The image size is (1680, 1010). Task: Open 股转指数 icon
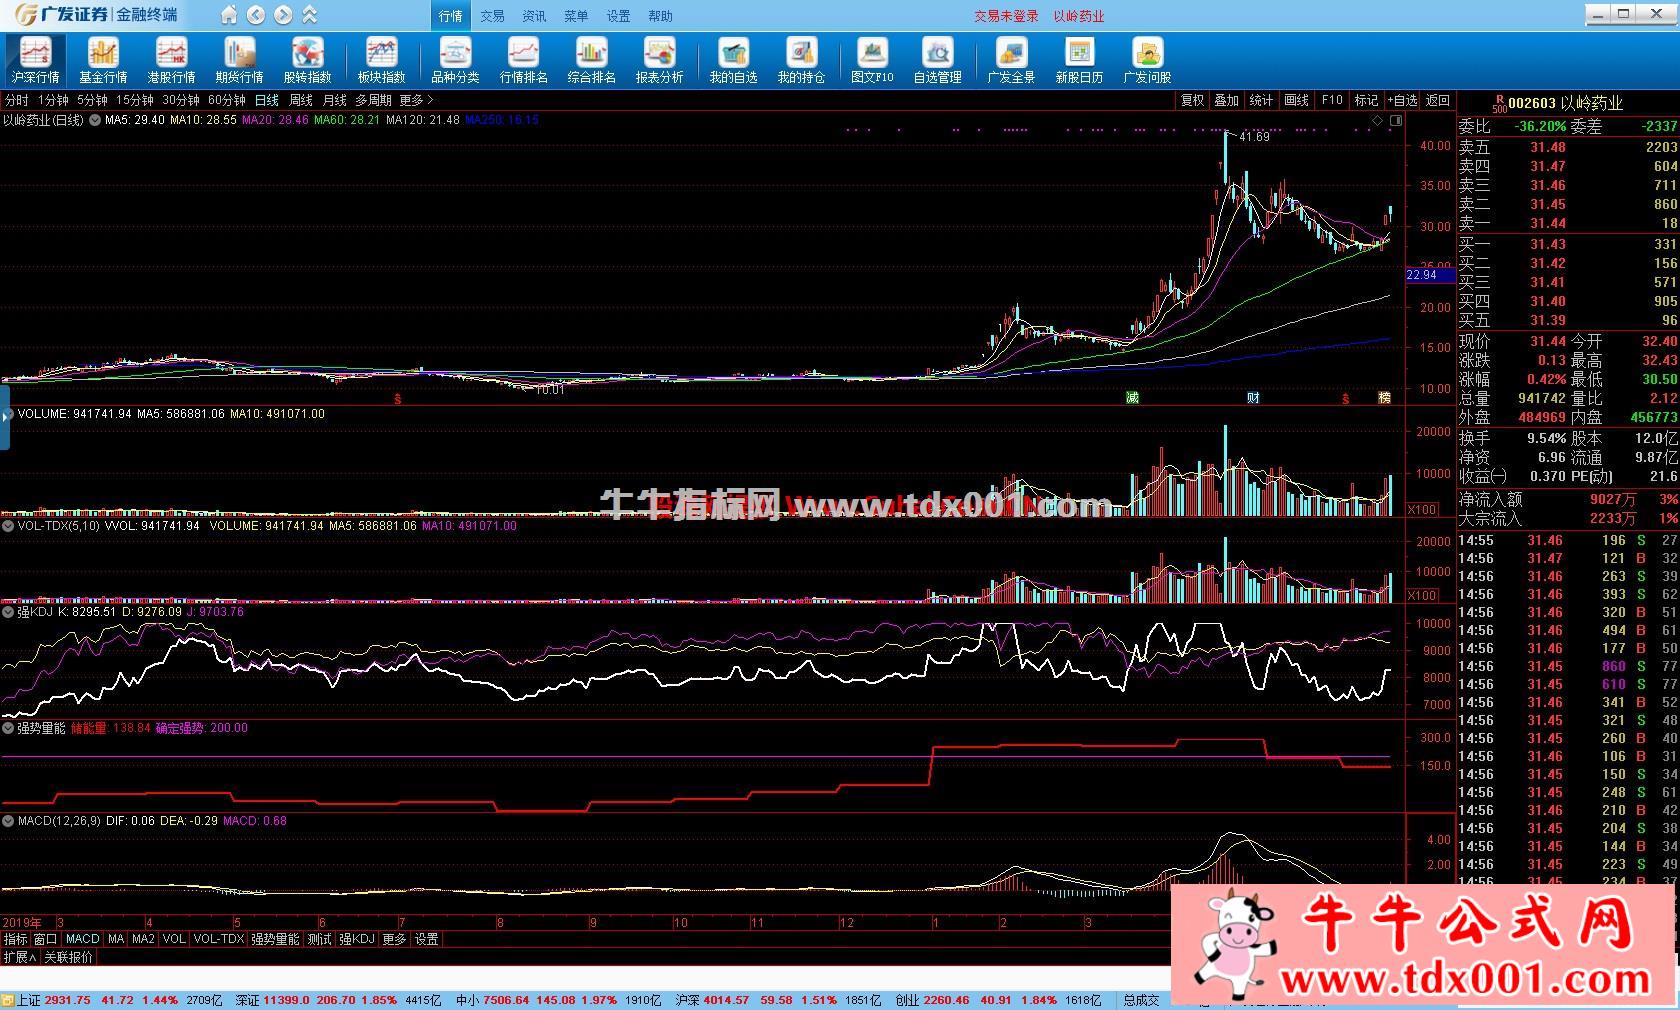[307, 60]
